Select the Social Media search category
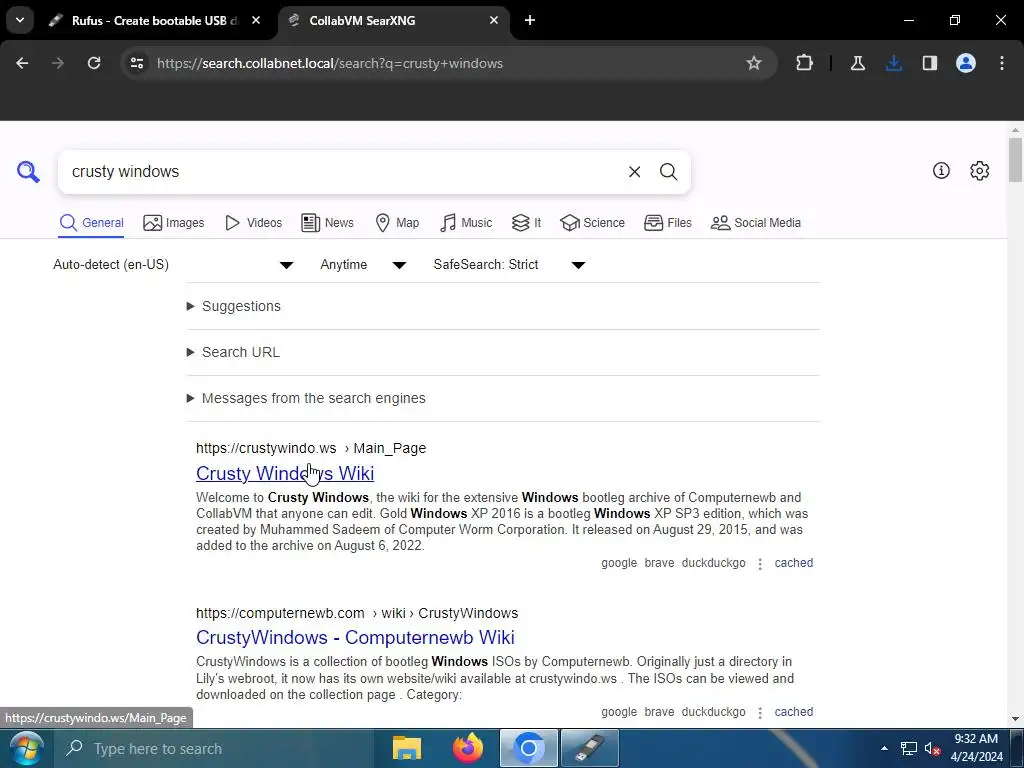Screen dimensions: 1024x768 [756, 223]
